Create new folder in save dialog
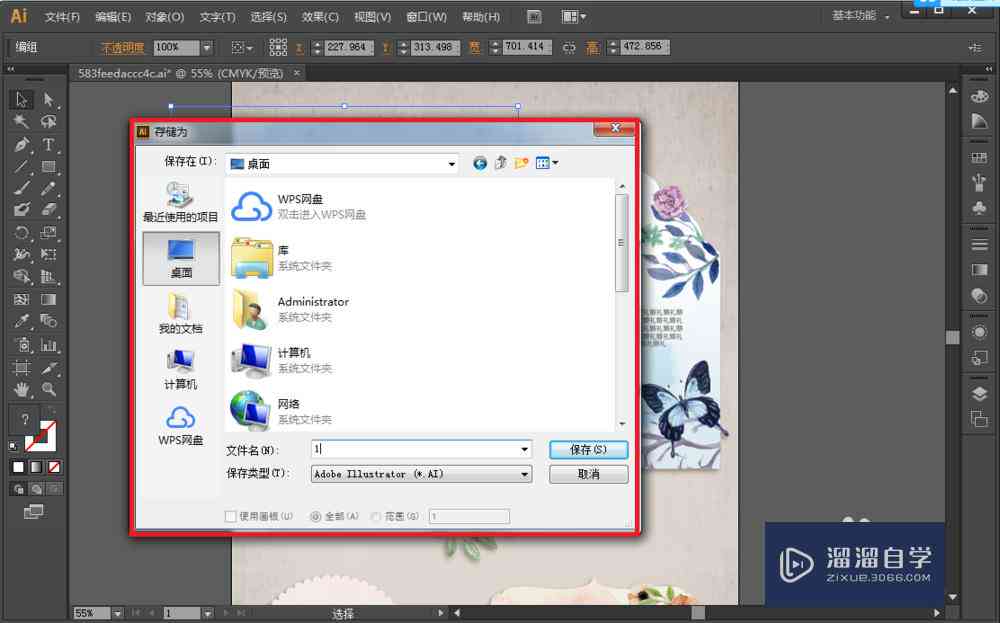The image size is (1000, 623). (x=522, y=163)
